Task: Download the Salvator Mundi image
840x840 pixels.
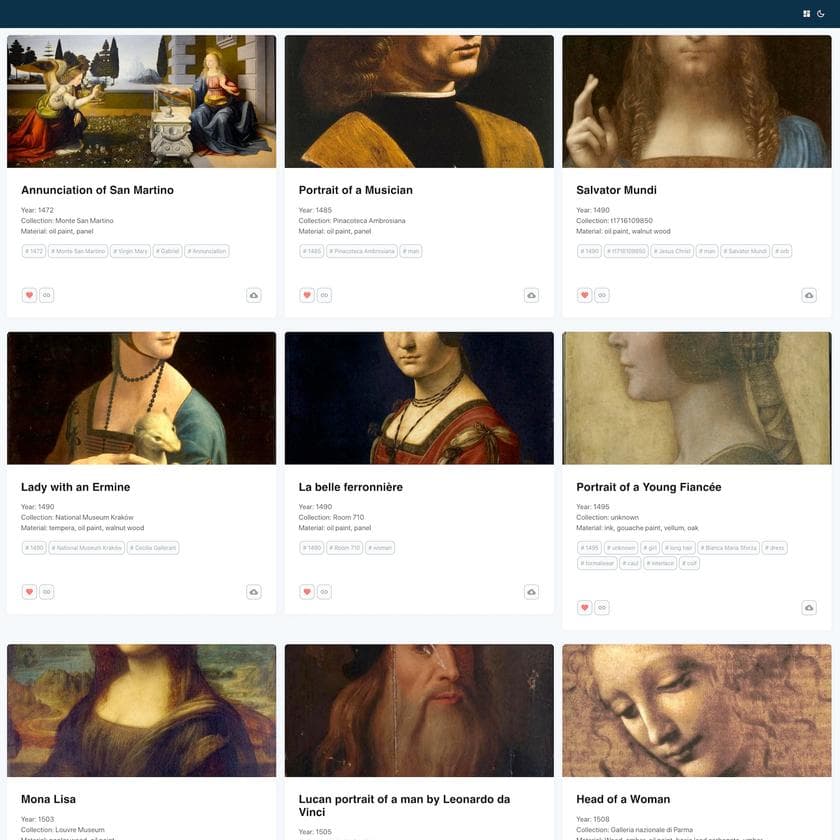Action: [809, 295]
